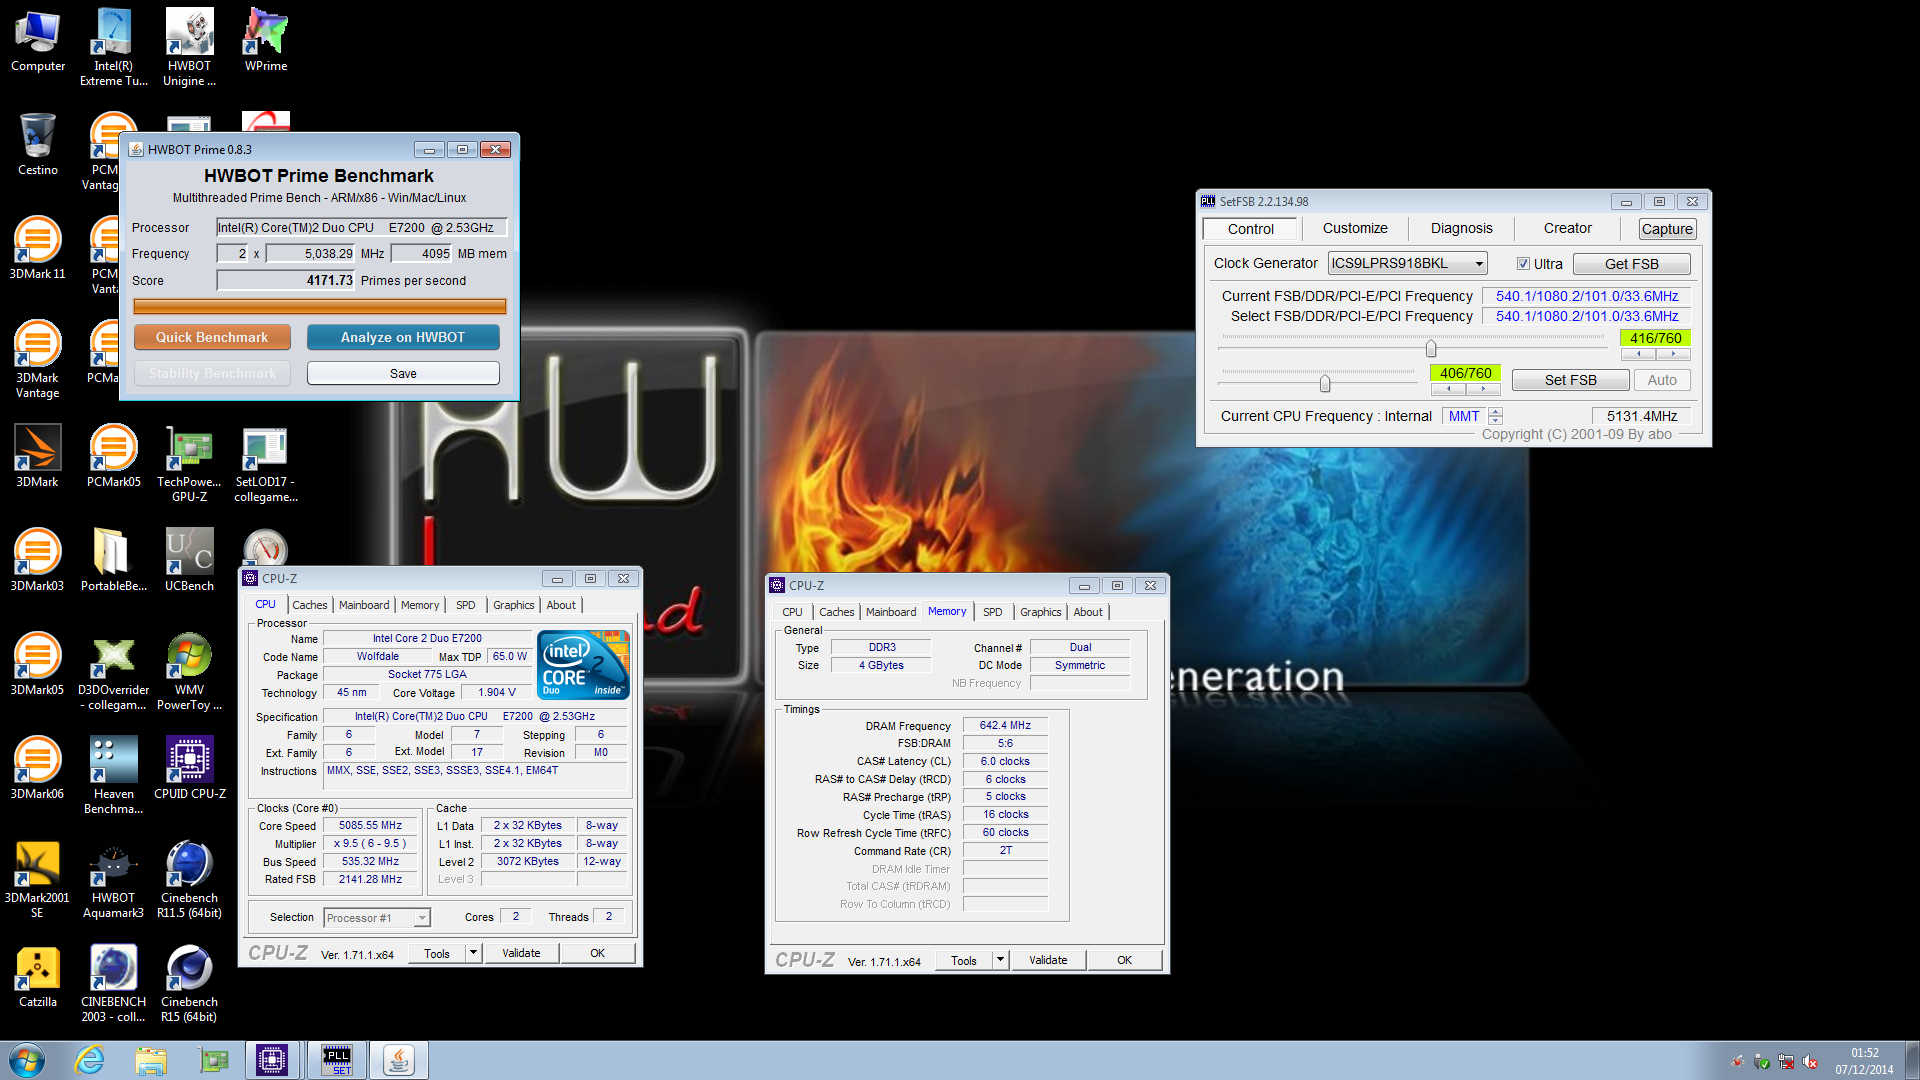The height and width of the screenshot is (1080, 1920).
Task: Open WMV PowerToy desktop shortcut
Action: pos(190,672)
